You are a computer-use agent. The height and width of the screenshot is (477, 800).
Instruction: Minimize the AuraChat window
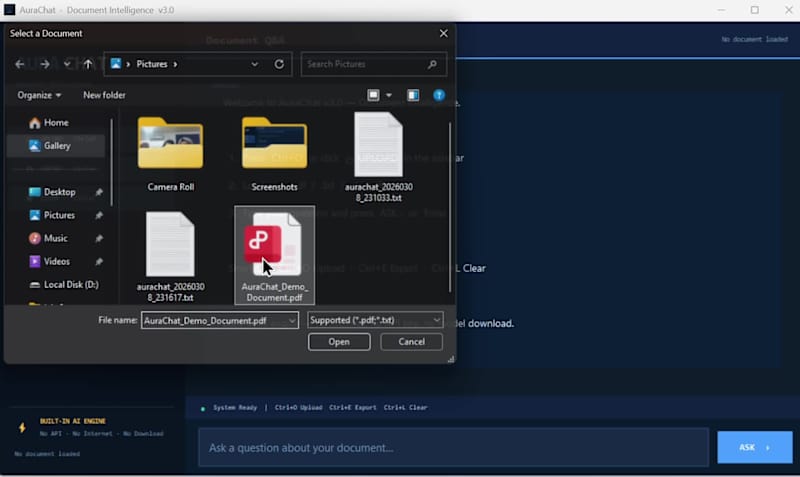click(721, 10)
